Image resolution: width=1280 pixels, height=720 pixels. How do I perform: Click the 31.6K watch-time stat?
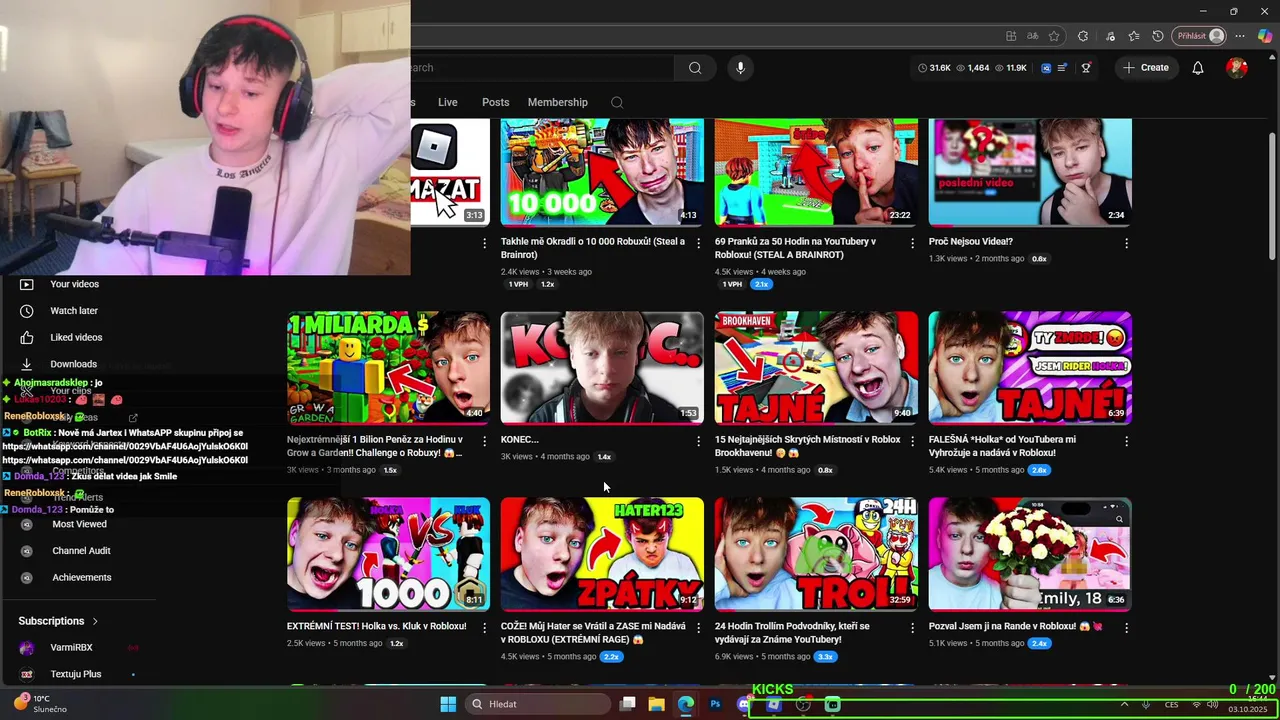[934, 68]
